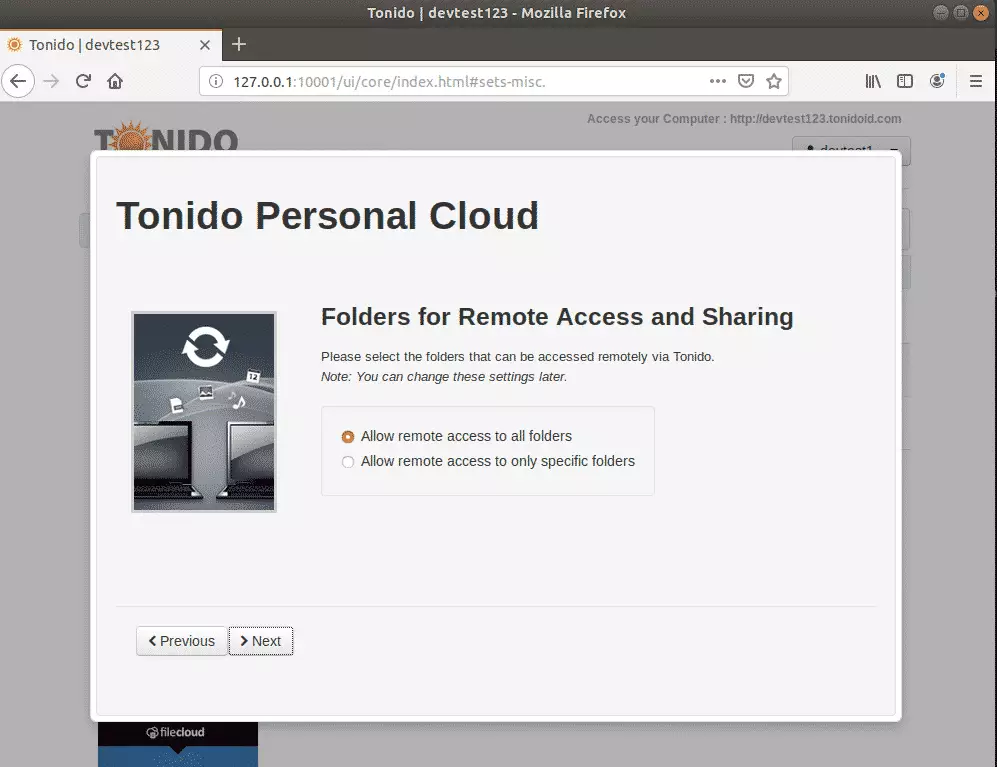Click the Previous button
Screen dimensions: 997x767
pyautogui.click(x=181, y=641)
